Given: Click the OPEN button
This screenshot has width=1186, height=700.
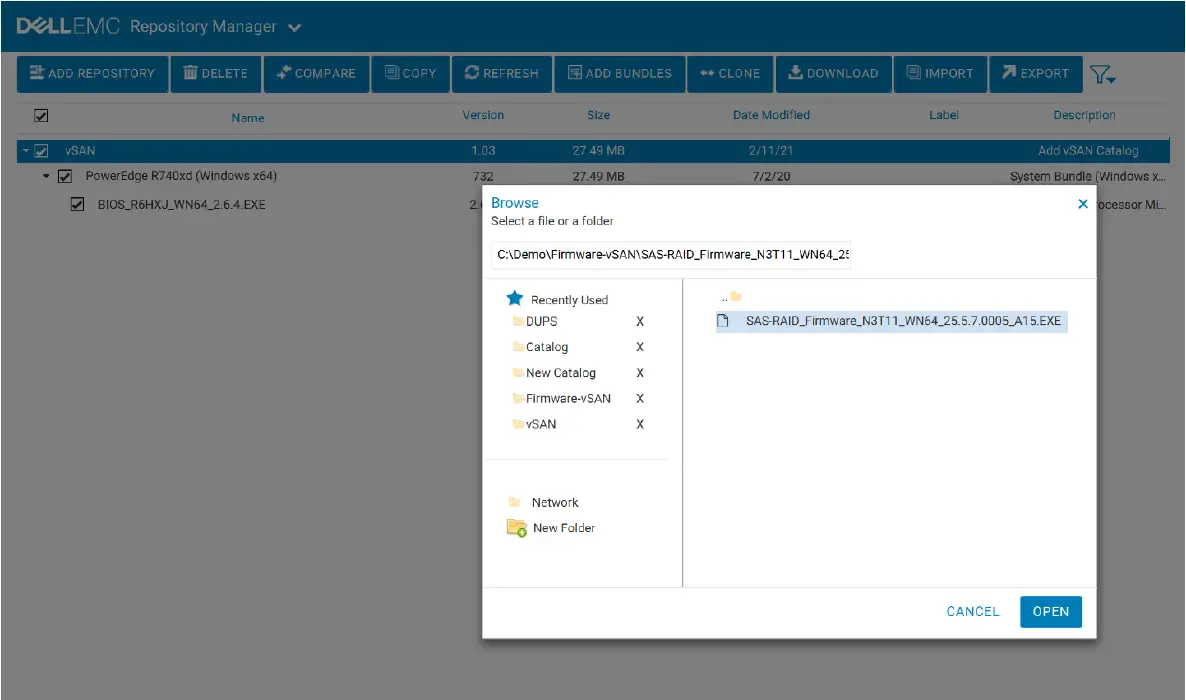Looking at the screenshot, I should [1051, 611].
